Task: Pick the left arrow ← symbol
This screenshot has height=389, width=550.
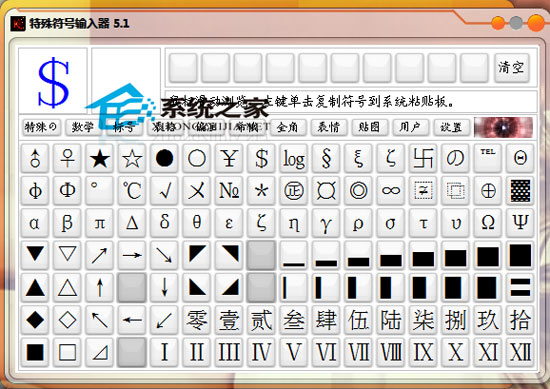Action: (132, 320)
